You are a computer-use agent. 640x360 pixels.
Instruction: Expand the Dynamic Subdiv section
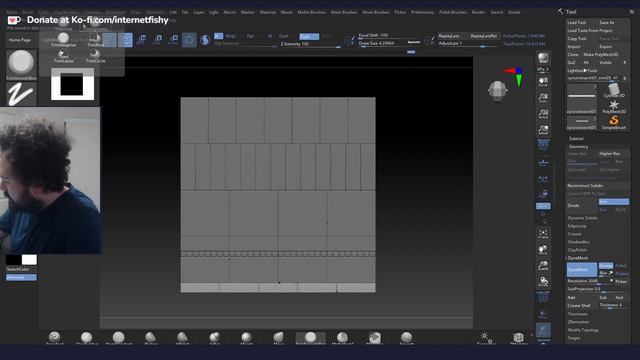pos(582,218)
